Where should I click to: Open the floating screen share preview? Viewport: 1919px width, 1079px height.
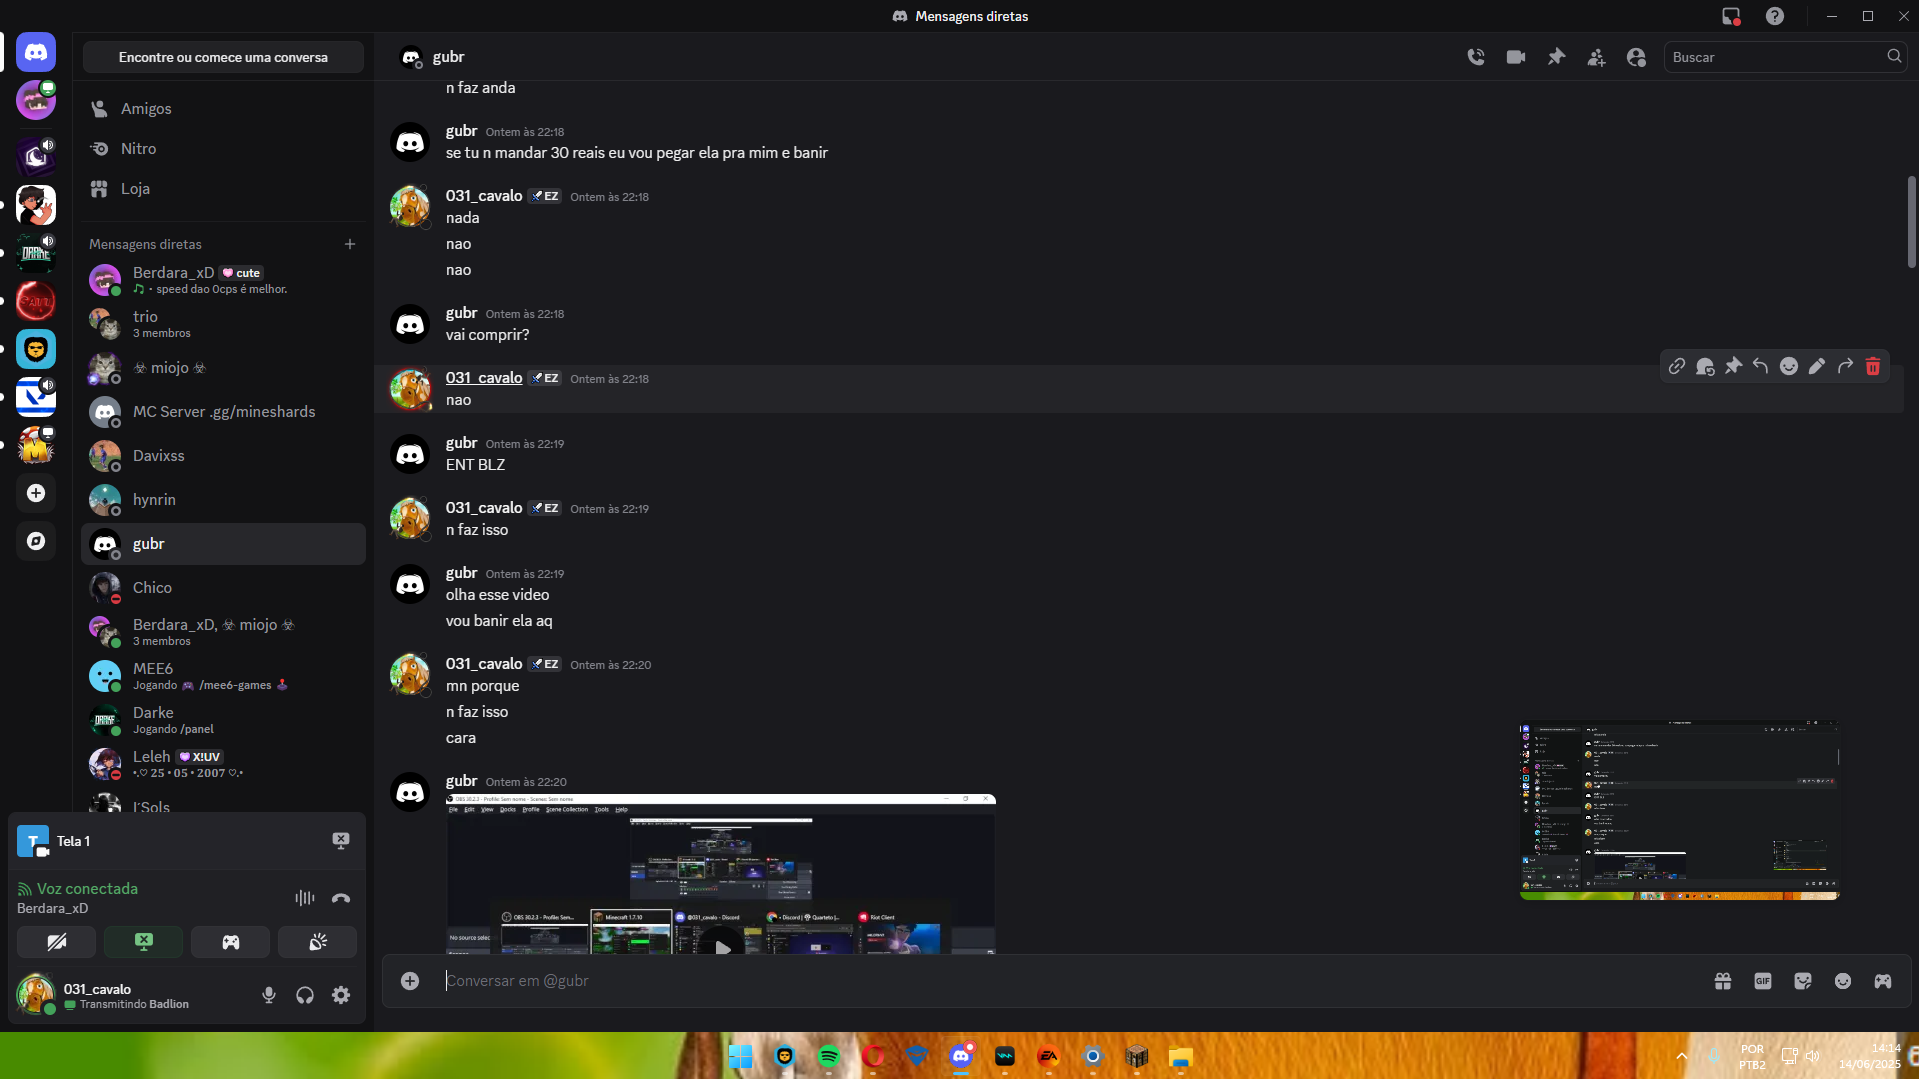tap(1679, 810)
